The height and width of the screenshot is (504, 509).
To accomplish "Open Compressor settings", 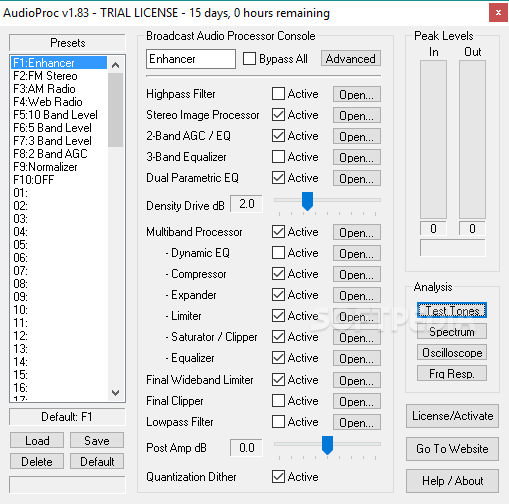I will tap(357, 275).
